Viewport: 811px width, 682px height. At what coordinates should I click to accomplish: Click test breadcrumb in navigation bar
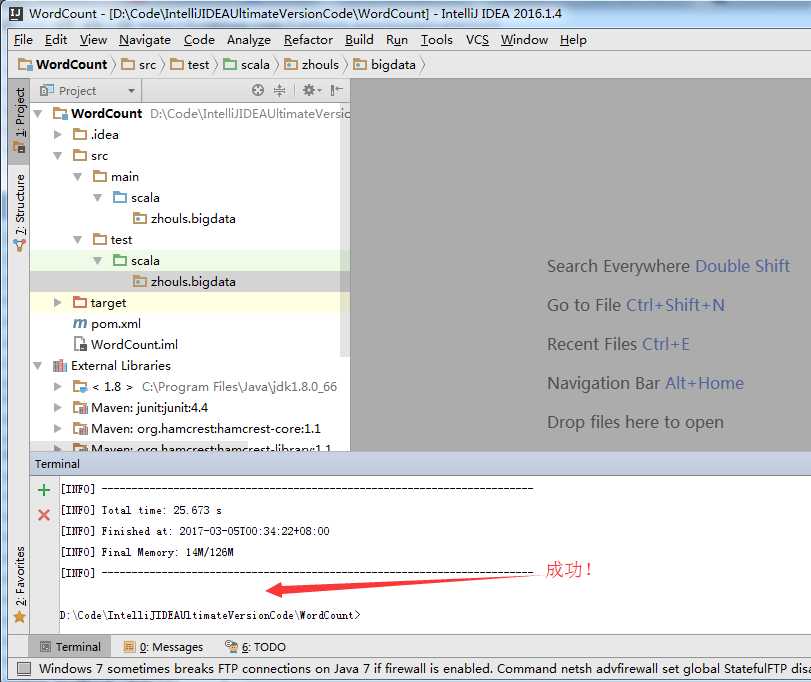(190, 65)
